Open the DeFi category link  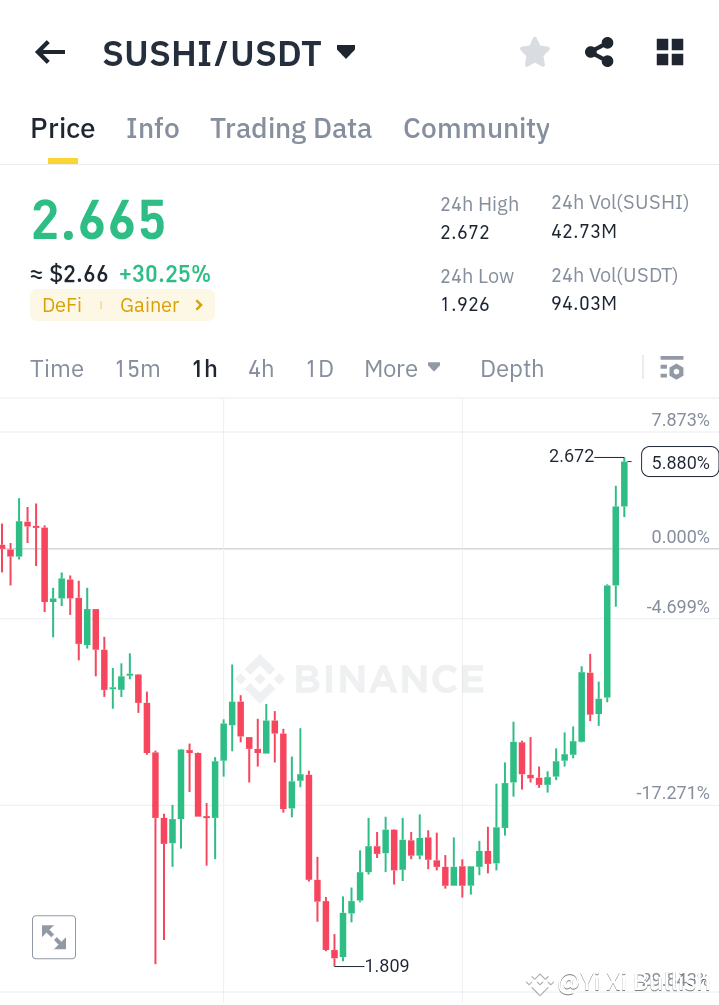pyautogui.click(x=62, y=305)
